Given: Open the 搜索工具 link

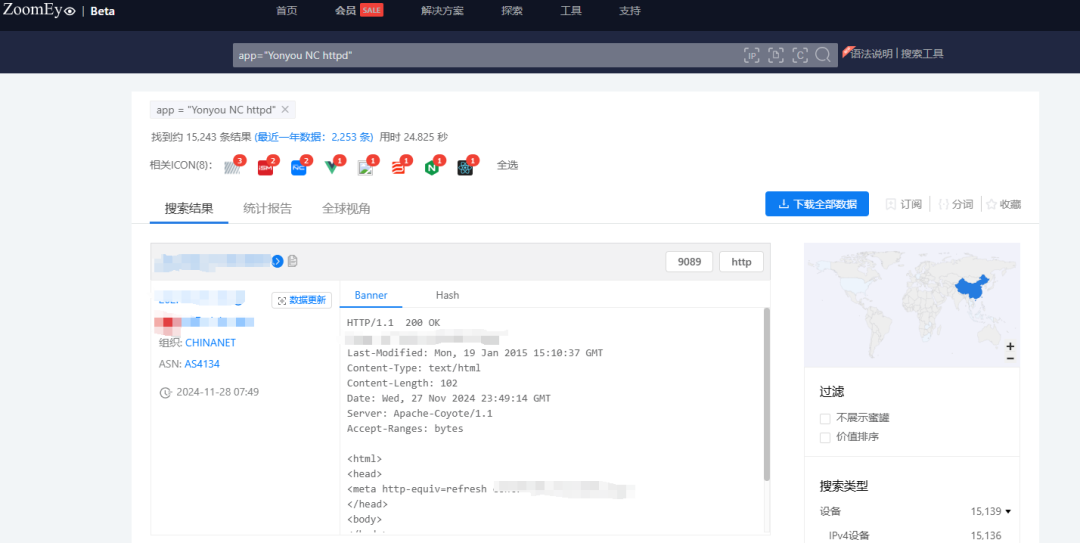Looking at the screenshot, I should click(922, 54).
